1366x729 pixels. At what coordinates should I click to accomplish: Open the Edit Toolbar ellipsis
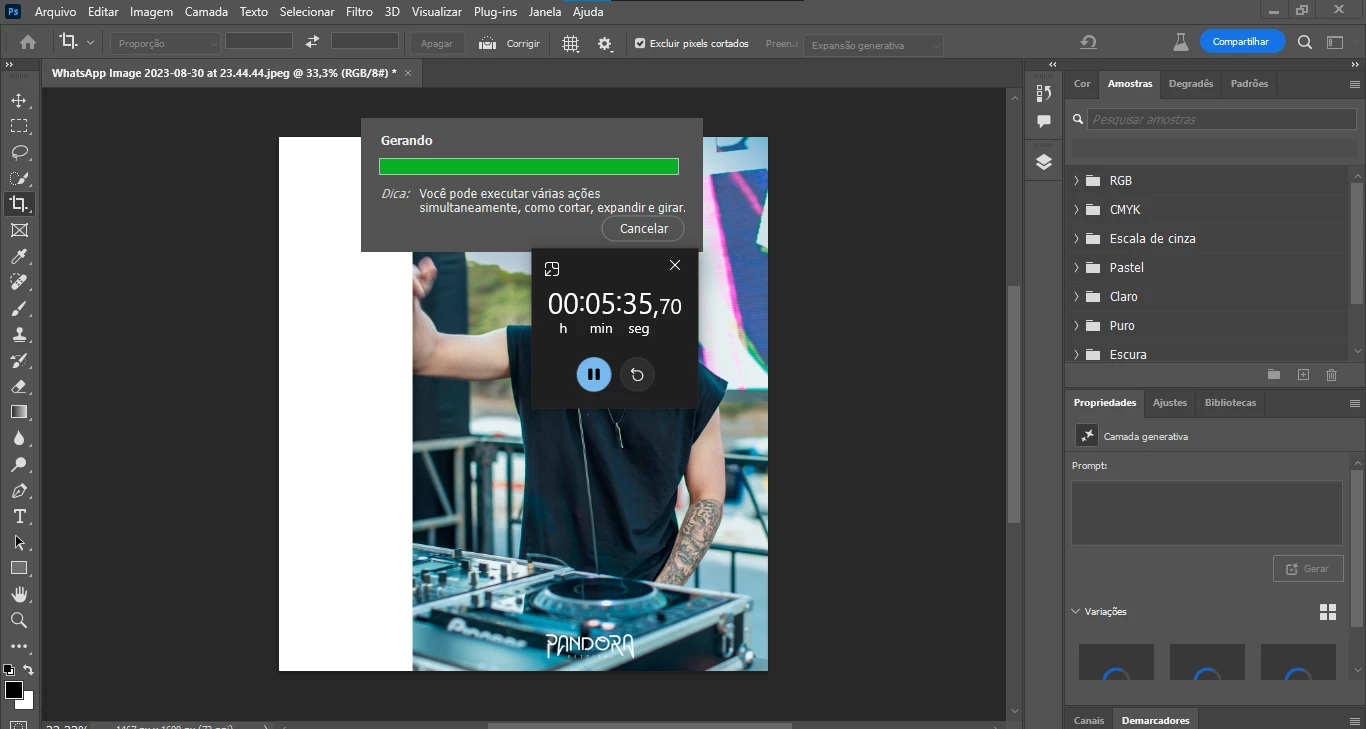(18, 646)
